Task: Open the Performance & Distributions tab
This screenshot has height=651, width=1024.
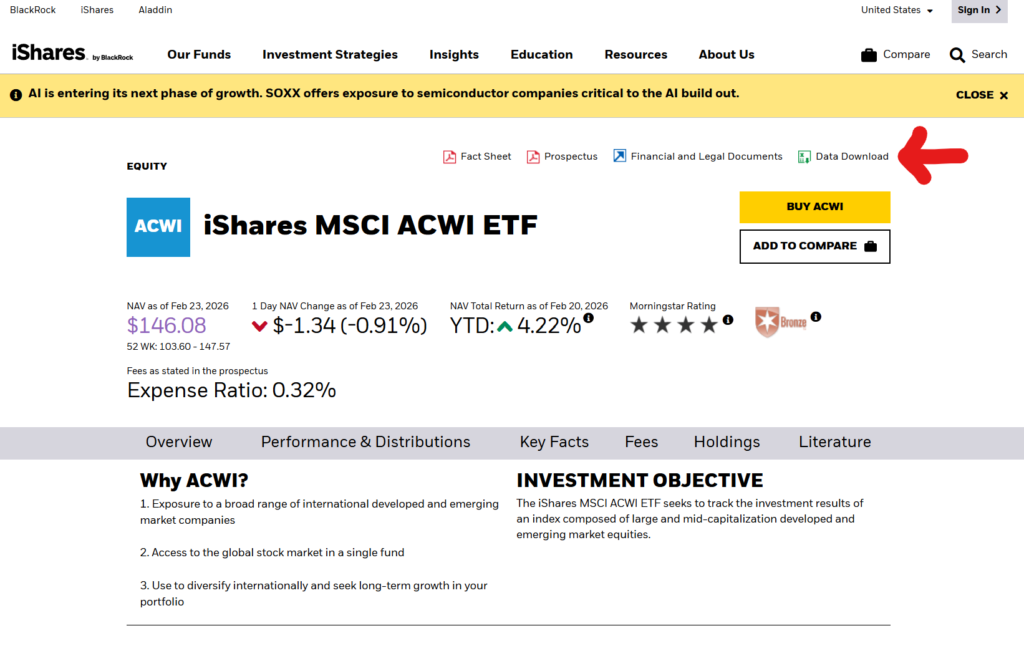Action: click(x=365, y=442)
